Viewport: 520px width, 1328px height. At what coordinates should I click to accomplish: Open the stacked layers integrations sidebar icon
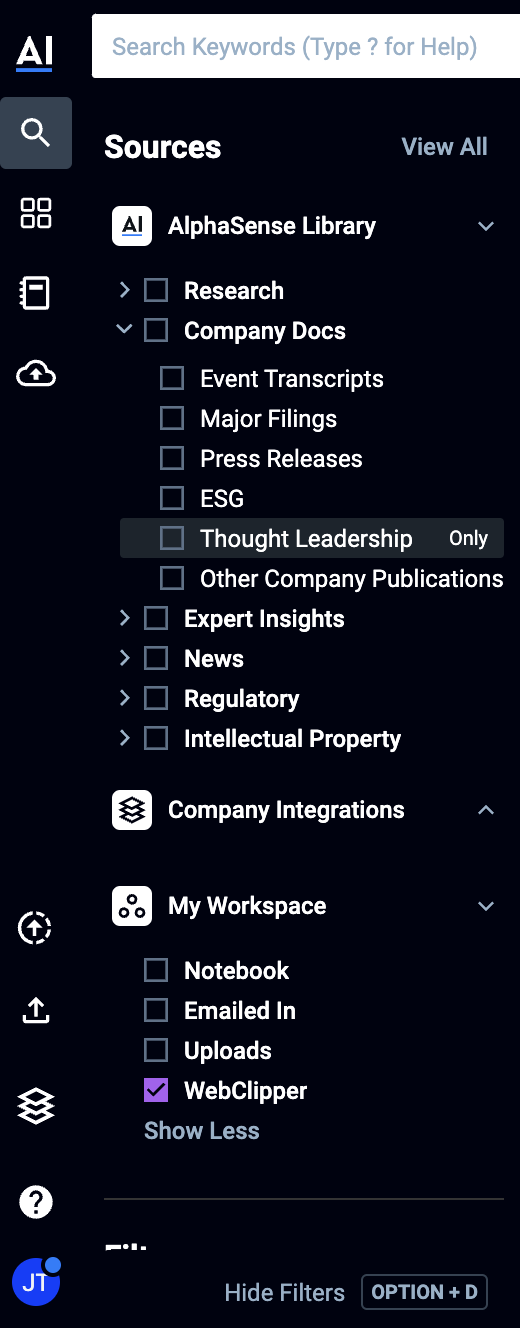36,1106
